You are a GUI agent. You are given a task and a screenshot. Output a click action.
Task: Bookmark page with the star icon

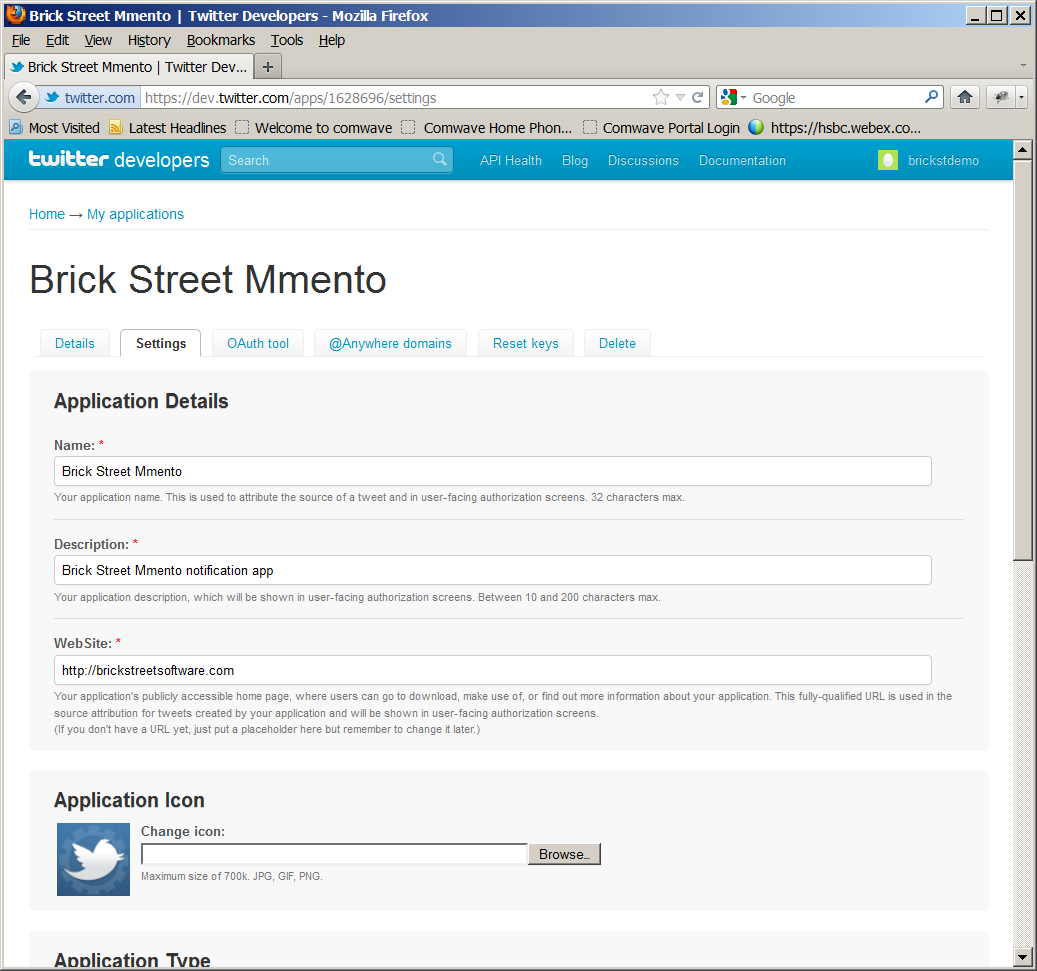point(660,98)
